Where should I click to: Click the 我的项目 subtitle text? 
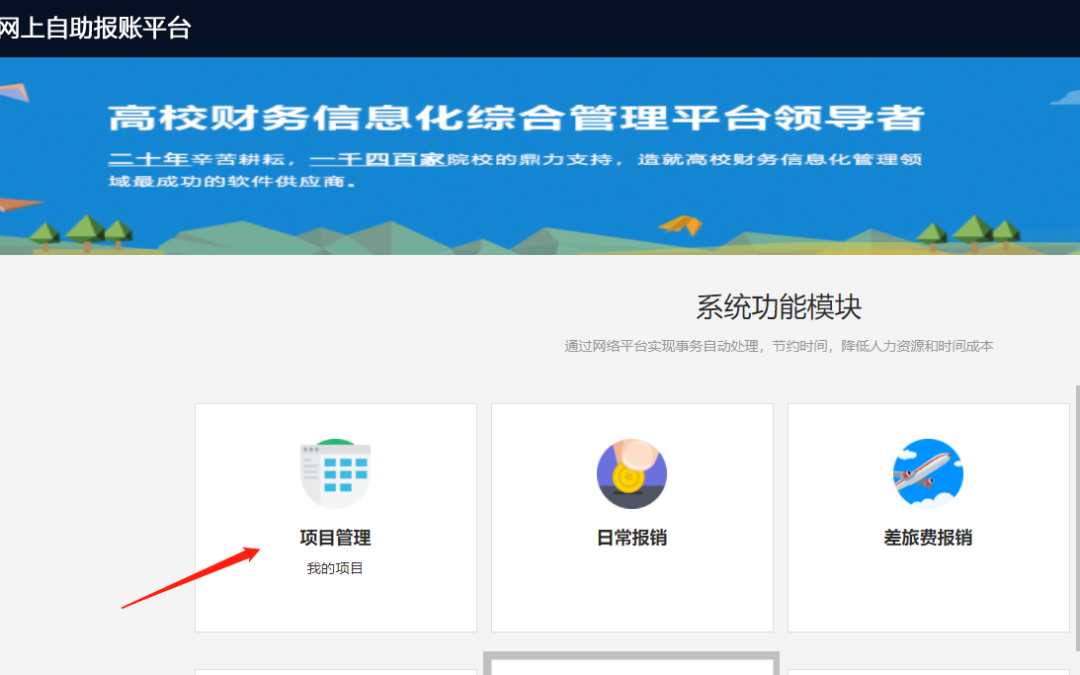(335, 569)
